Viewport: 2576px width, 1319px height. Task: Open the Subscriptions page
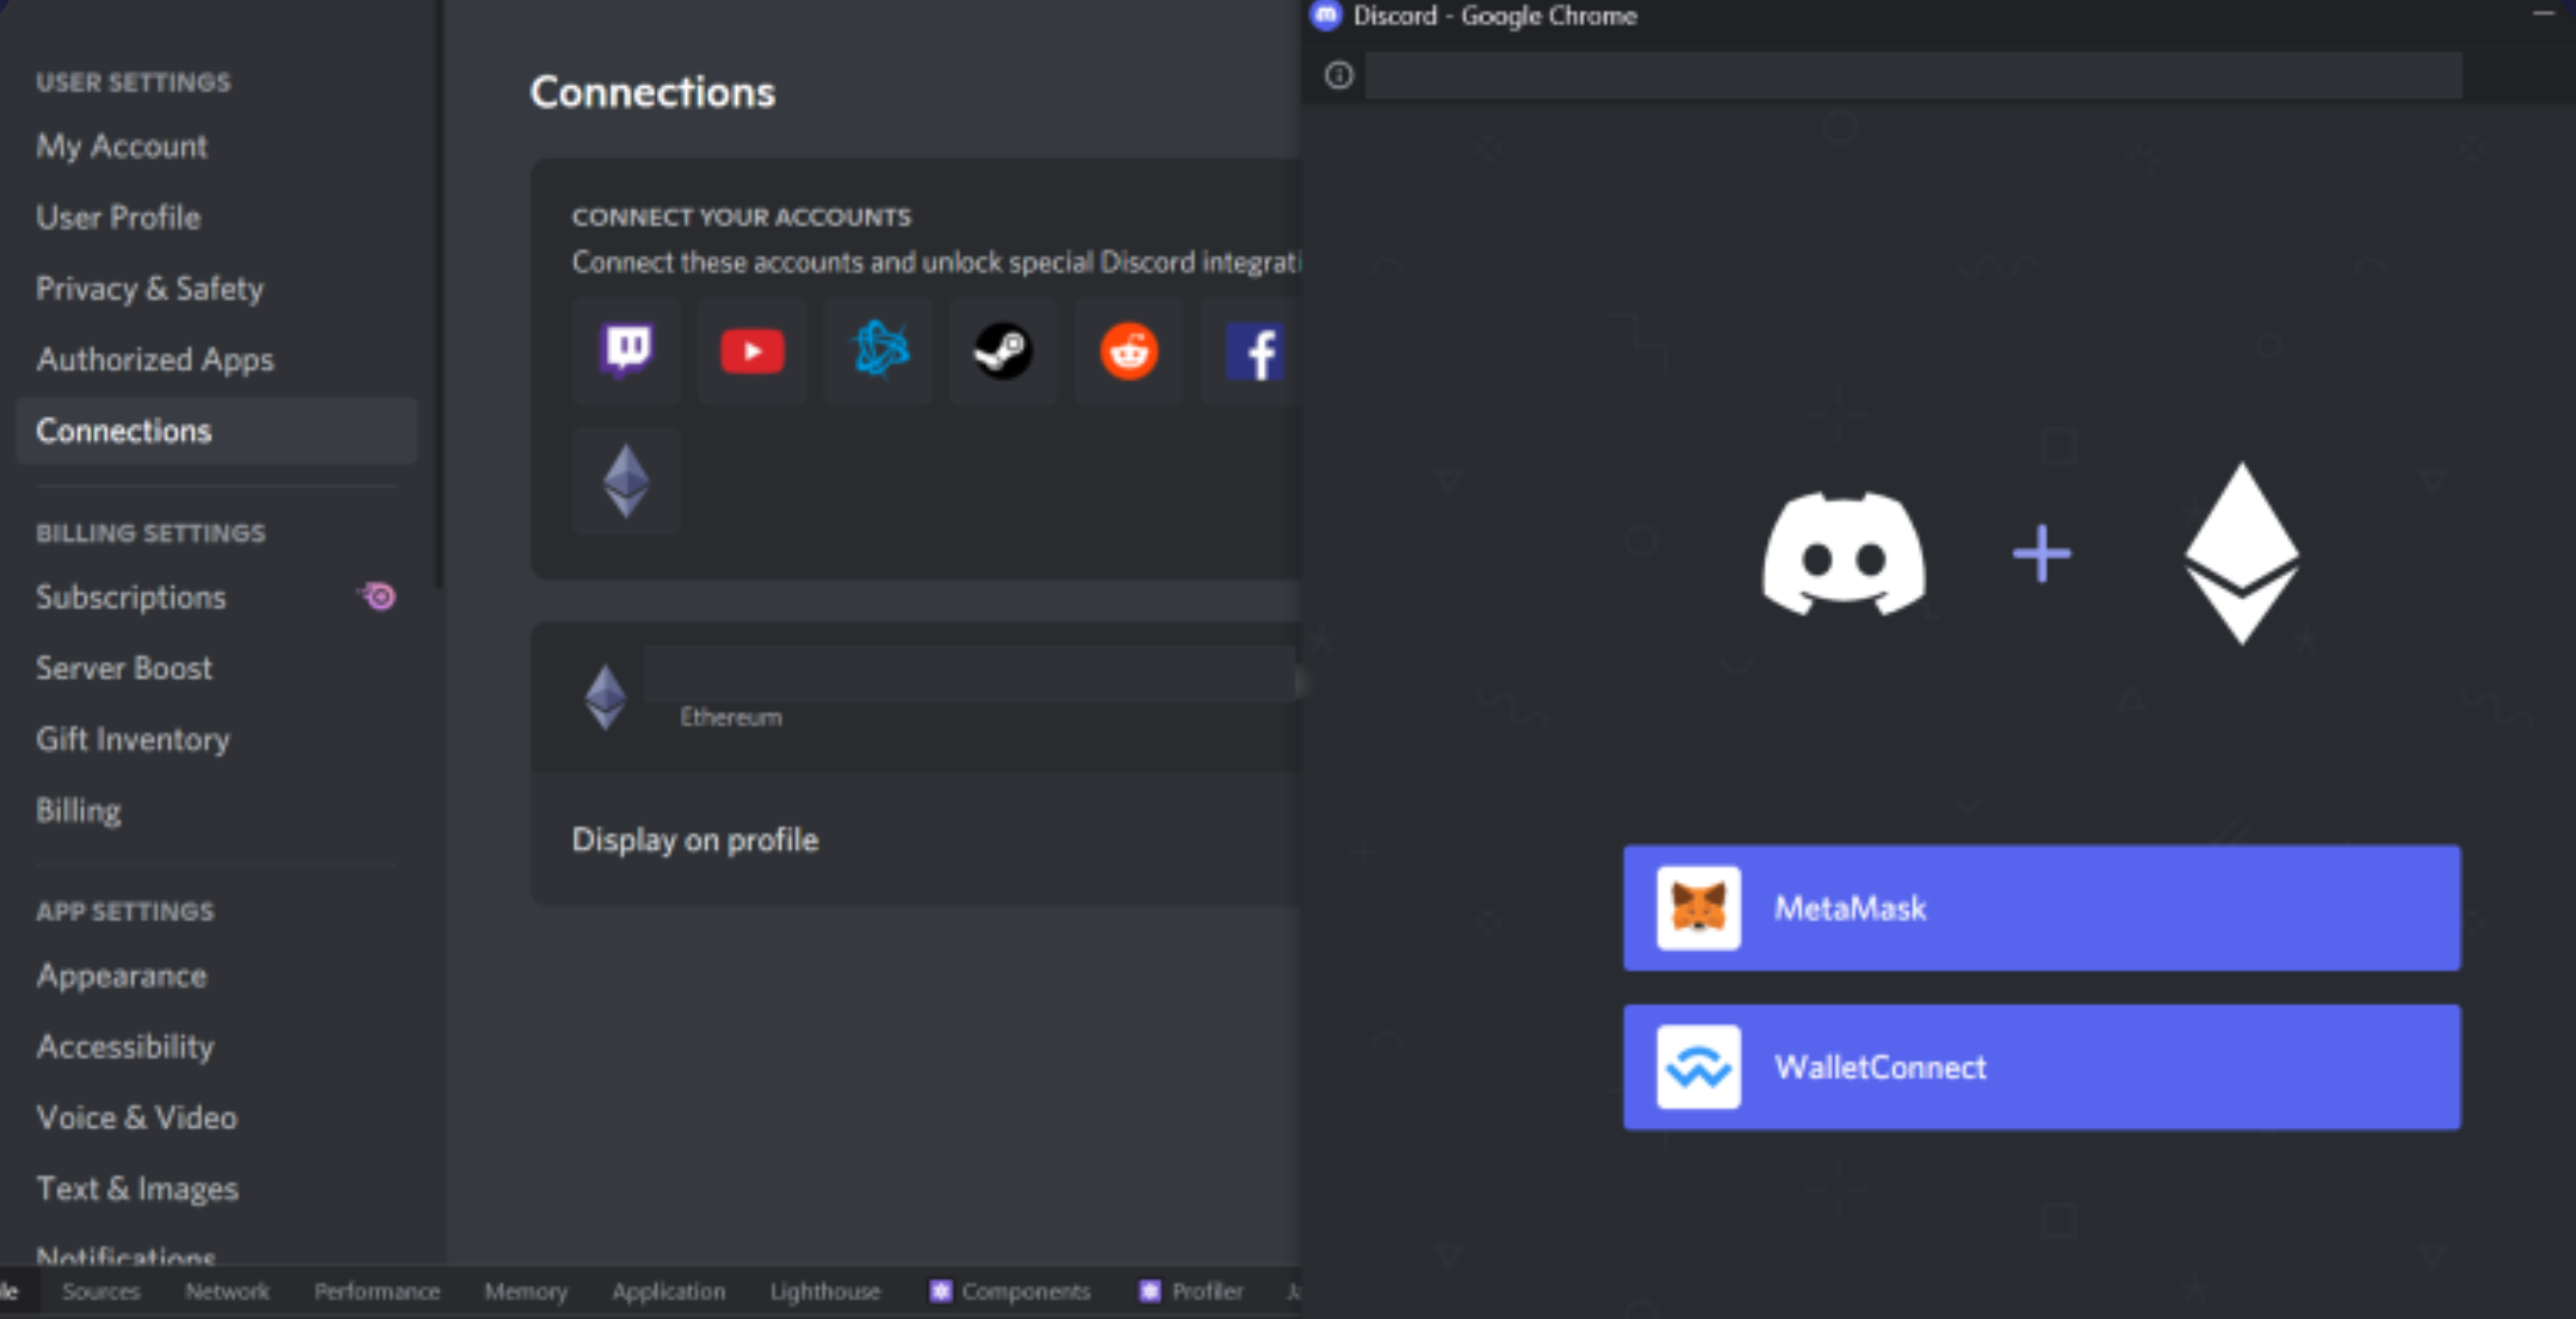pos(131,597)
